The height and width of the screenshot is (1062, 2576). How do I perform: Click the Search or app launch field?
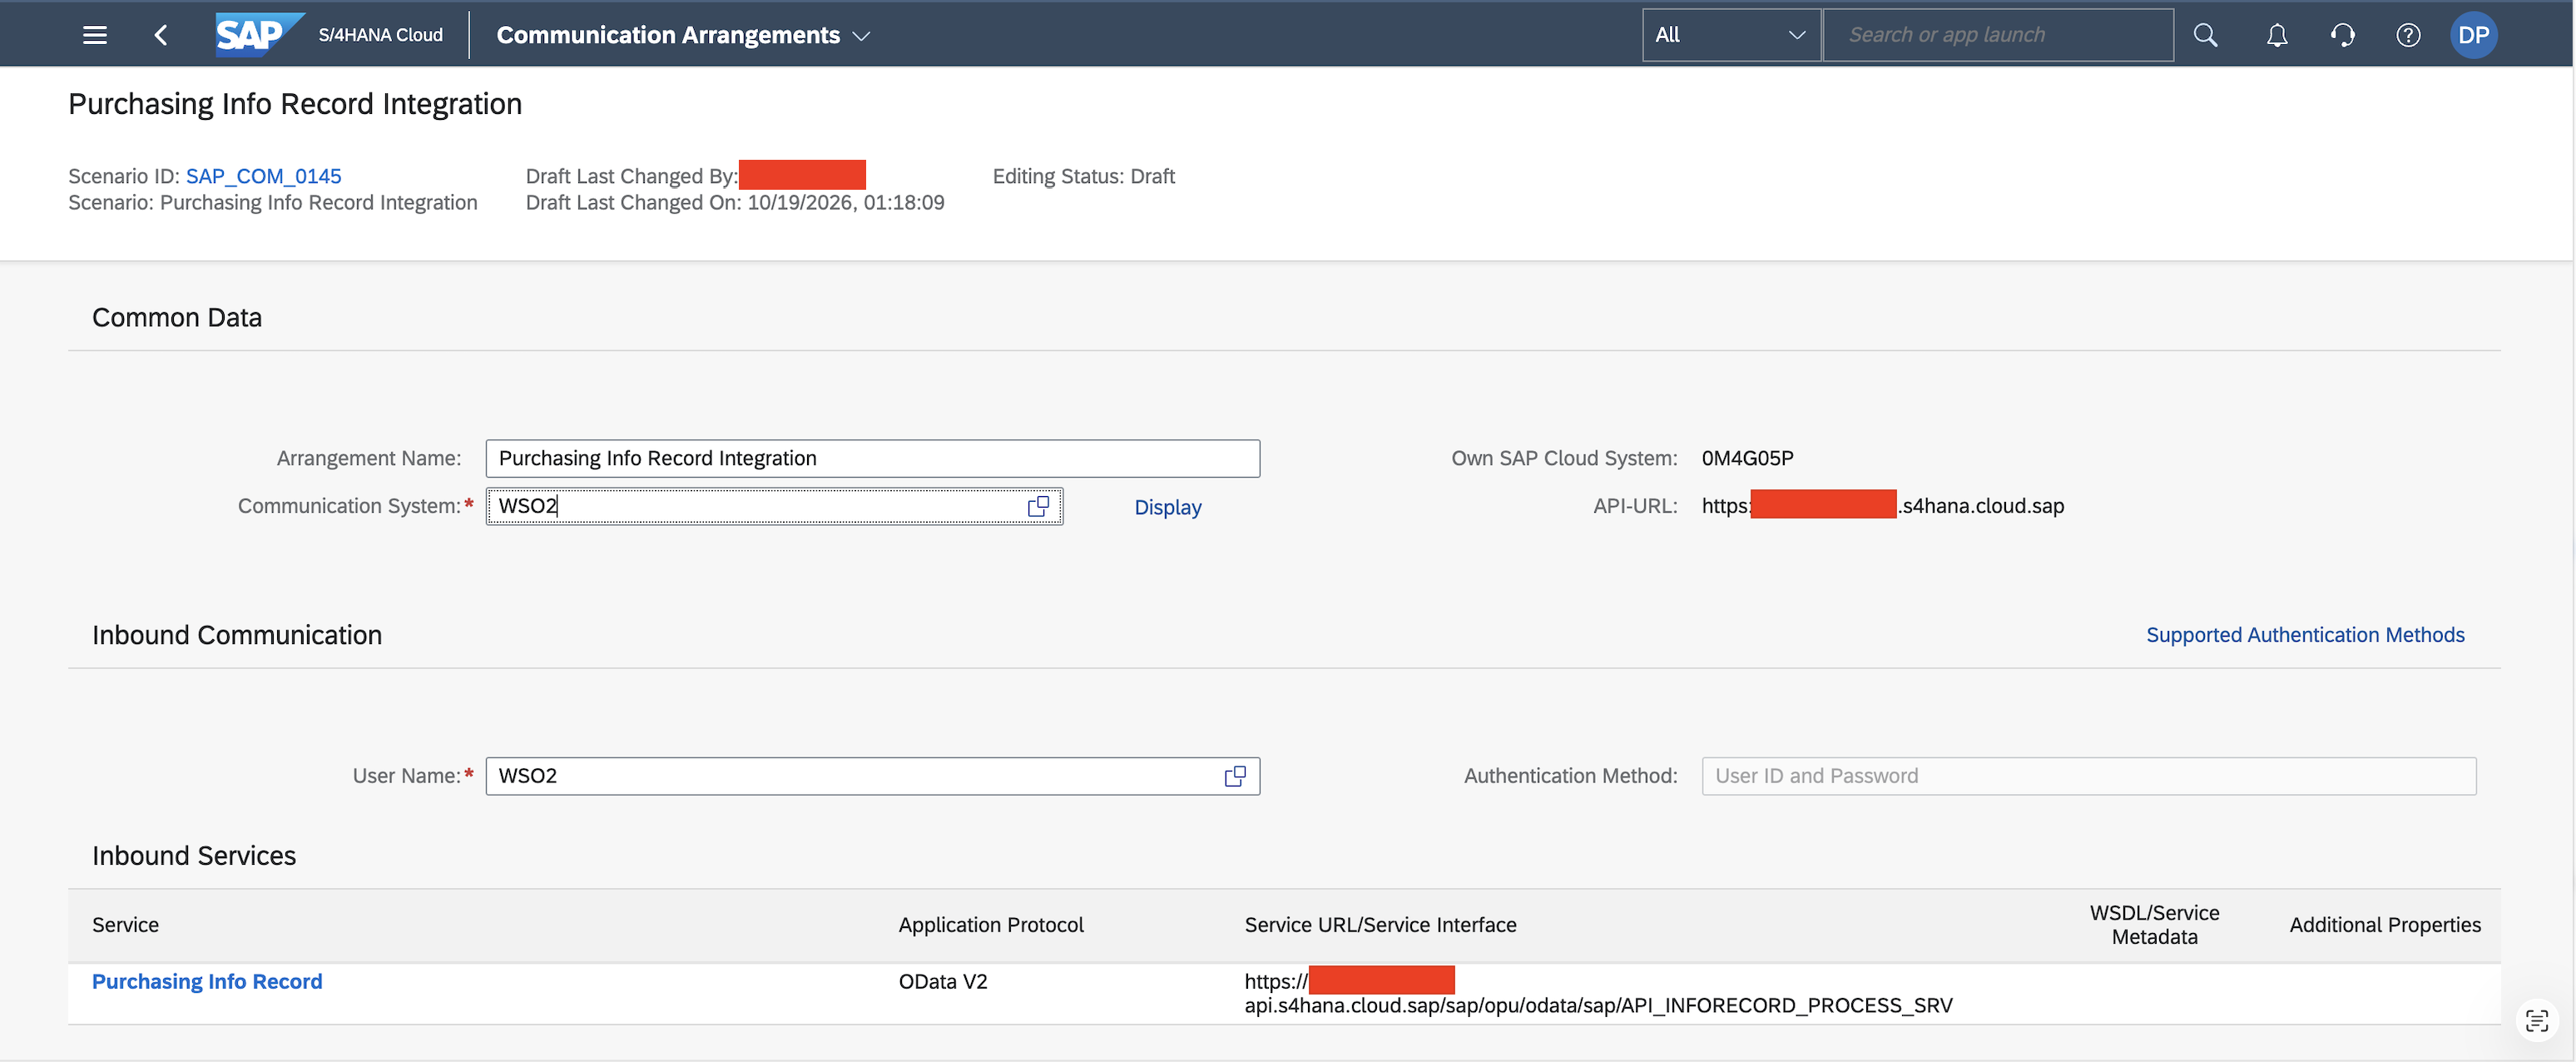coord(1998,35)
